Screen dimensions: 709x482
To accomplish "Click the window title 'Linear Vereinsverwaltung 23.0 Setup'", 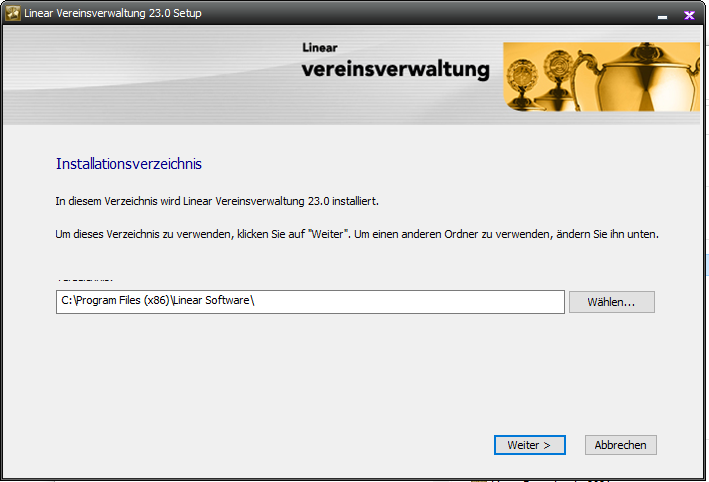I will (x=113, y=13).
